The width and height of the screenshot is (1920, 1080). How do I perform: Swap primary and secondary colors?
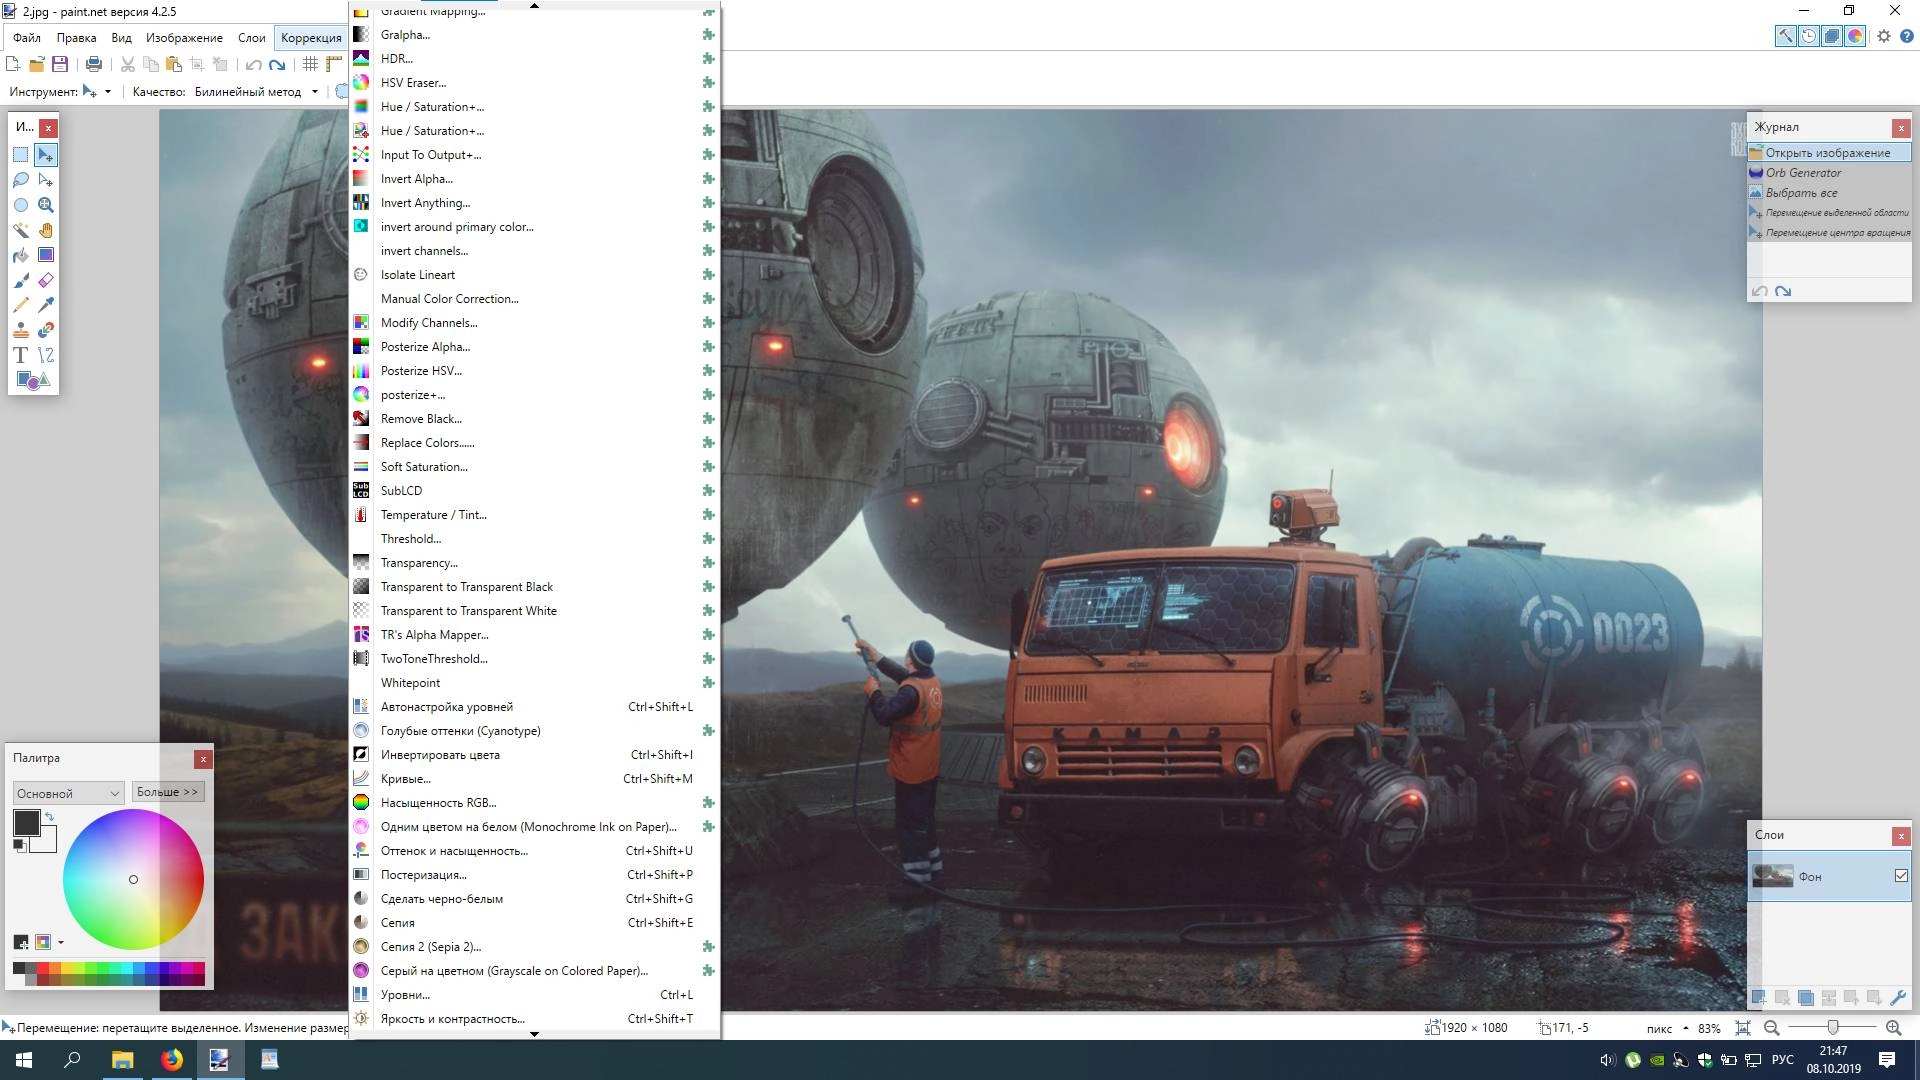click(x=49, y=817)
